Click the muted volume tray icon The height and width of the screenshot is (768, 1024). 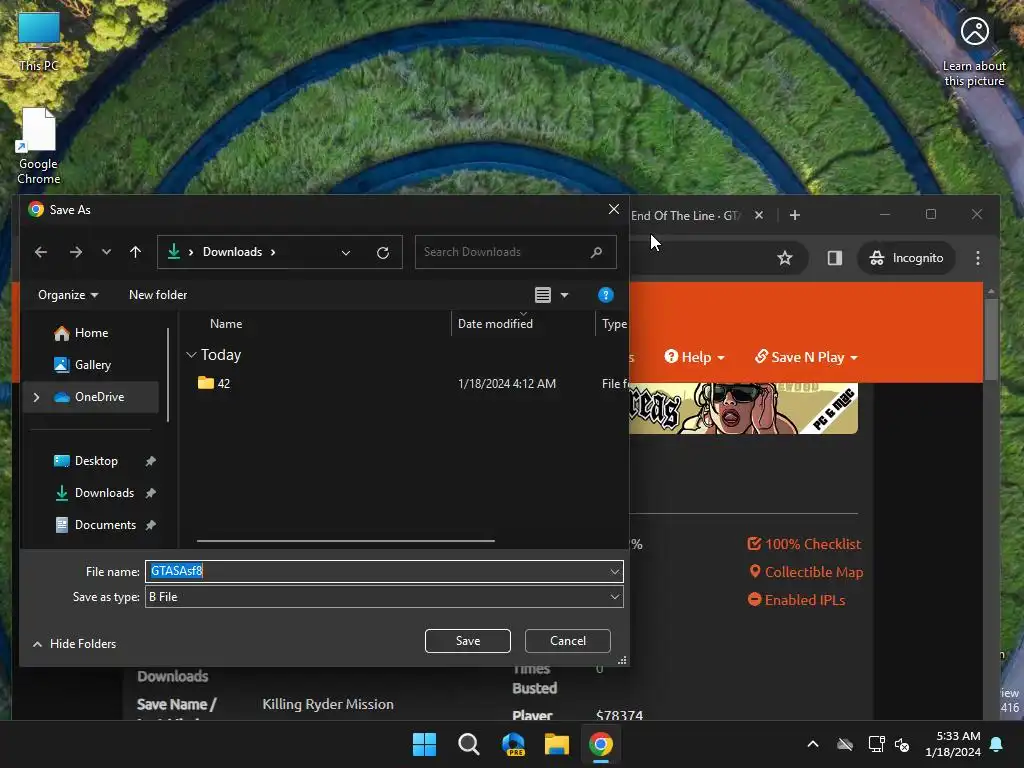click(902, 744)
